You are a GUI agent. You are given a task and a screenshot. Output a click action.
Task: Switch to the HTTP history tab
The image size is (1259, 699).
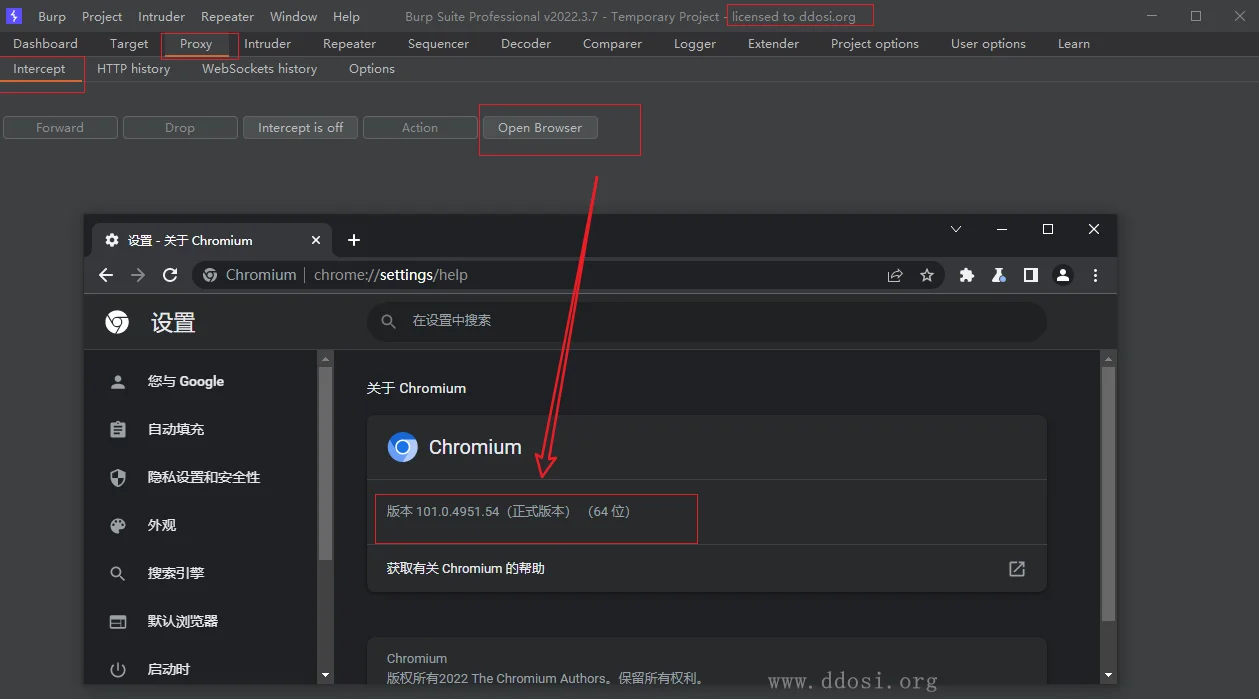[133, 69]
